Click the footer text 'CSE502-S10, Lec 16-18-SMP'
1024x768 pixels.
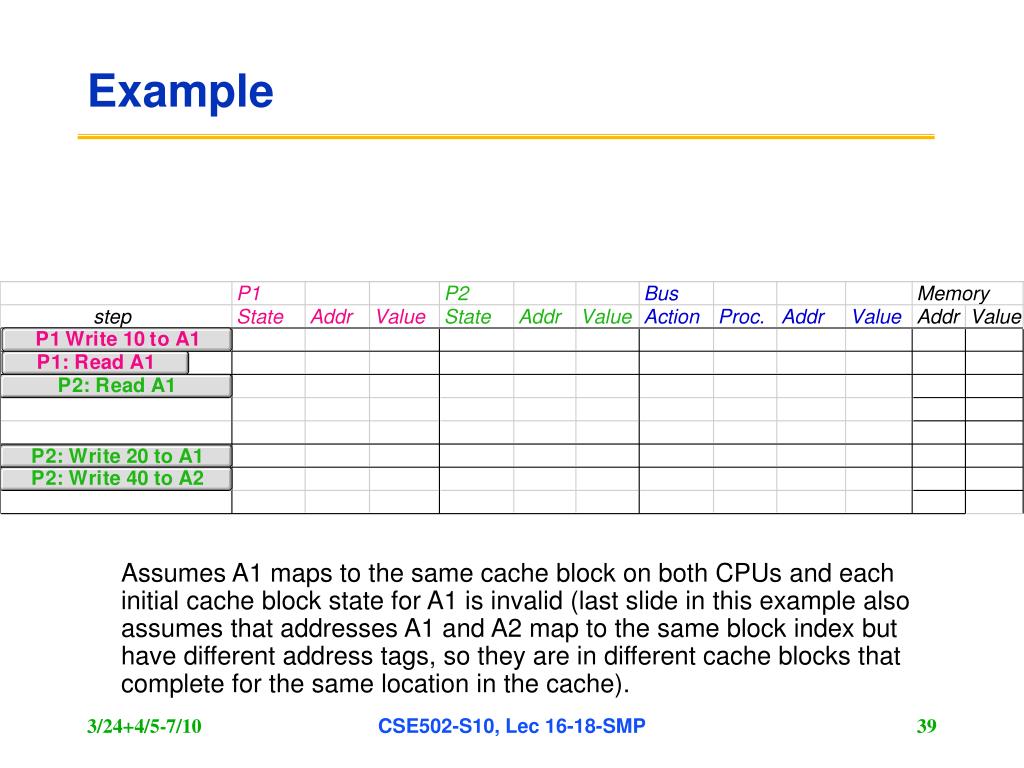pos(512,726)
